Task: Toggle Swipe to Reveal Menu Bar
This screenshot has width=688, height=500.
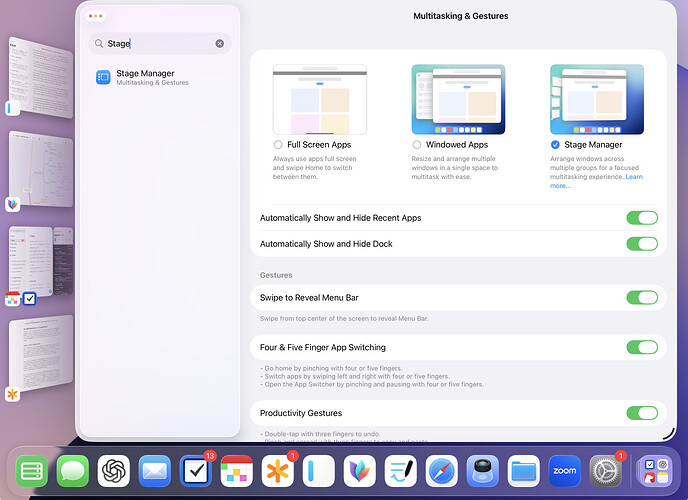Action: pyautogui.click(x=642, y=298)
